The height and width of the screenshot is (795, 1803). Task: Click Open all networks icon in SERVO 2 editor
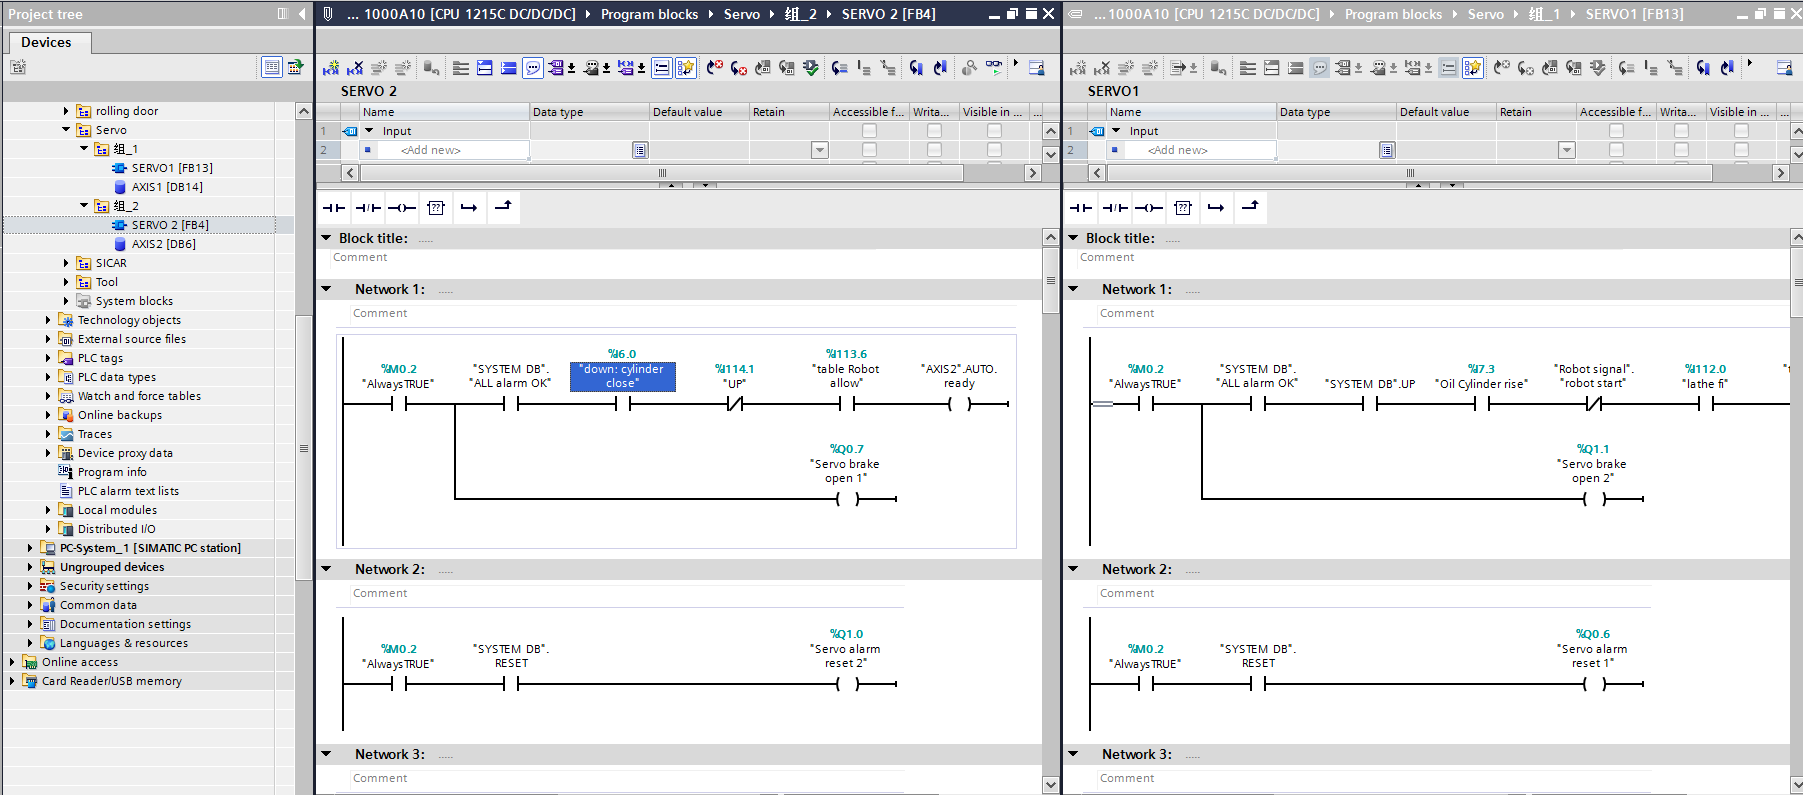click(485, 68)
